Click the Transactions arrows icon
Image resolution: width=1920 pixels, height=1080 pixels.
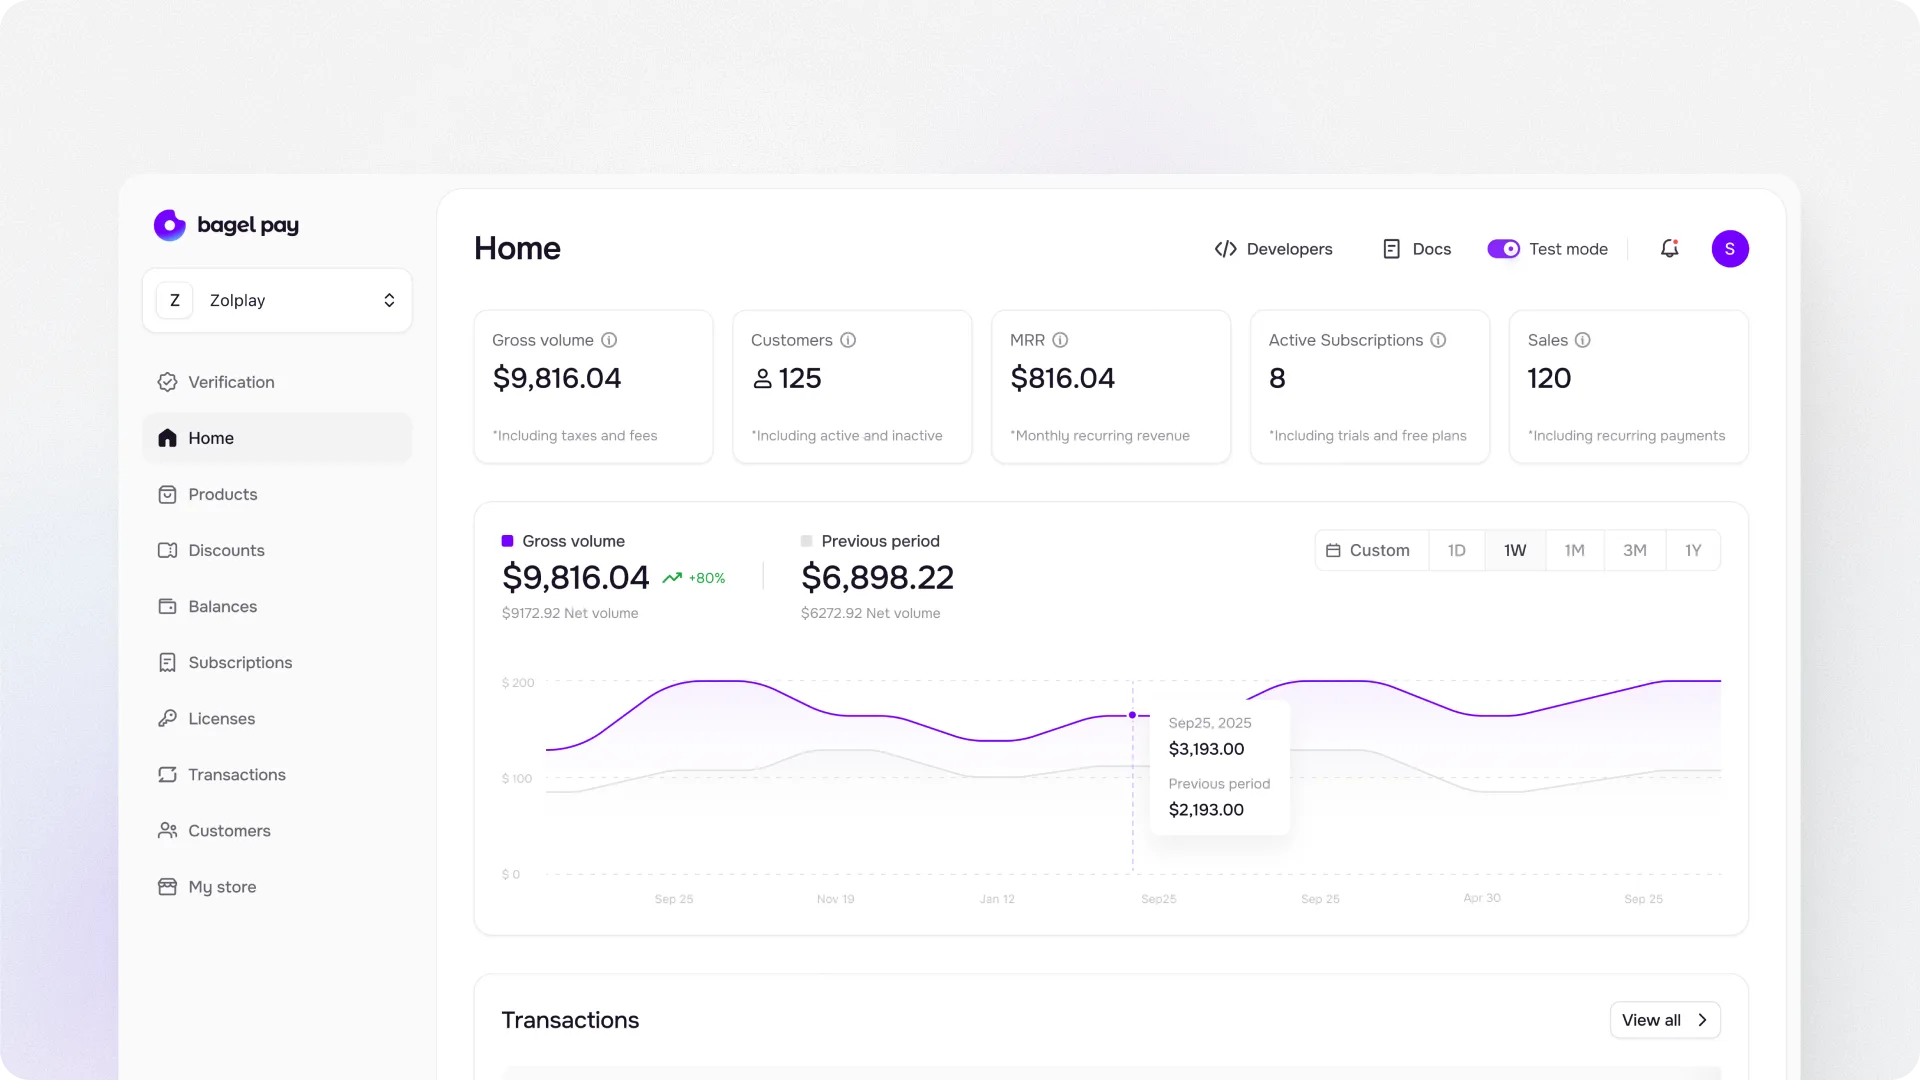167,774
